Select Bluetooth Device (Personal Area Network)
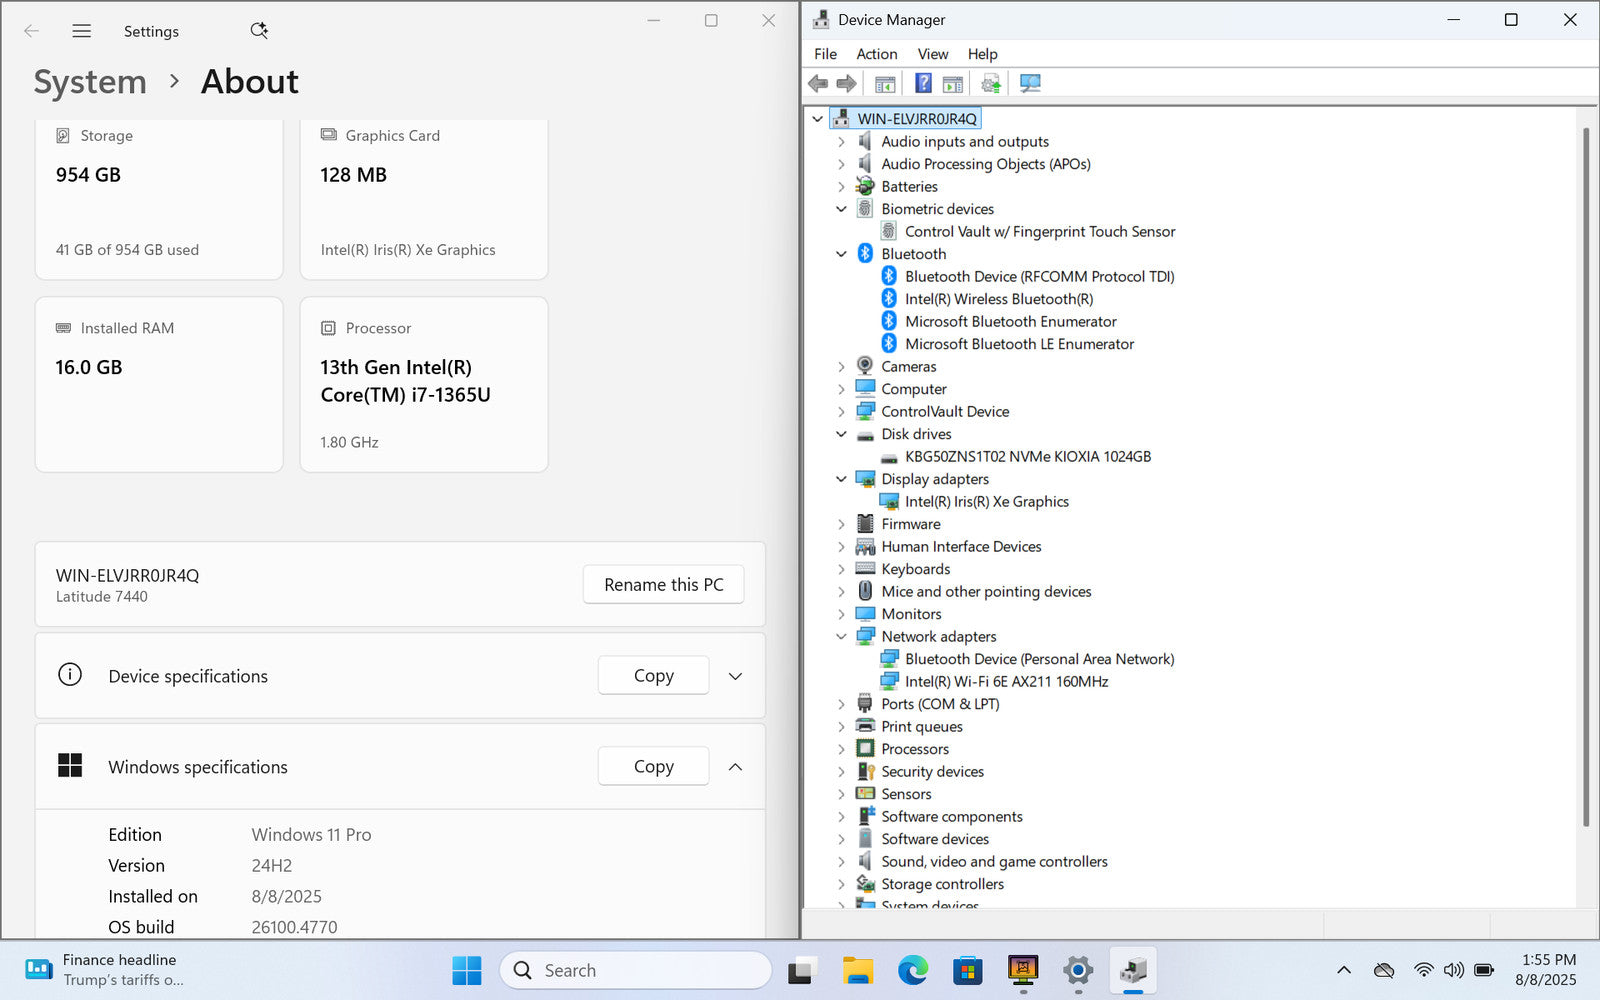1600x1000 pixels. pos(1039,659)
